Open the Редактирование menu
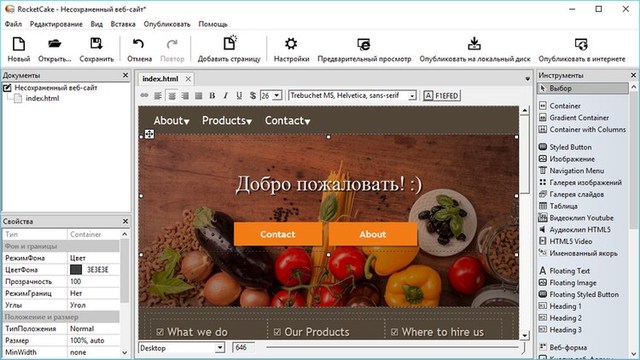640x360 pixels. (x=56, y=24)
